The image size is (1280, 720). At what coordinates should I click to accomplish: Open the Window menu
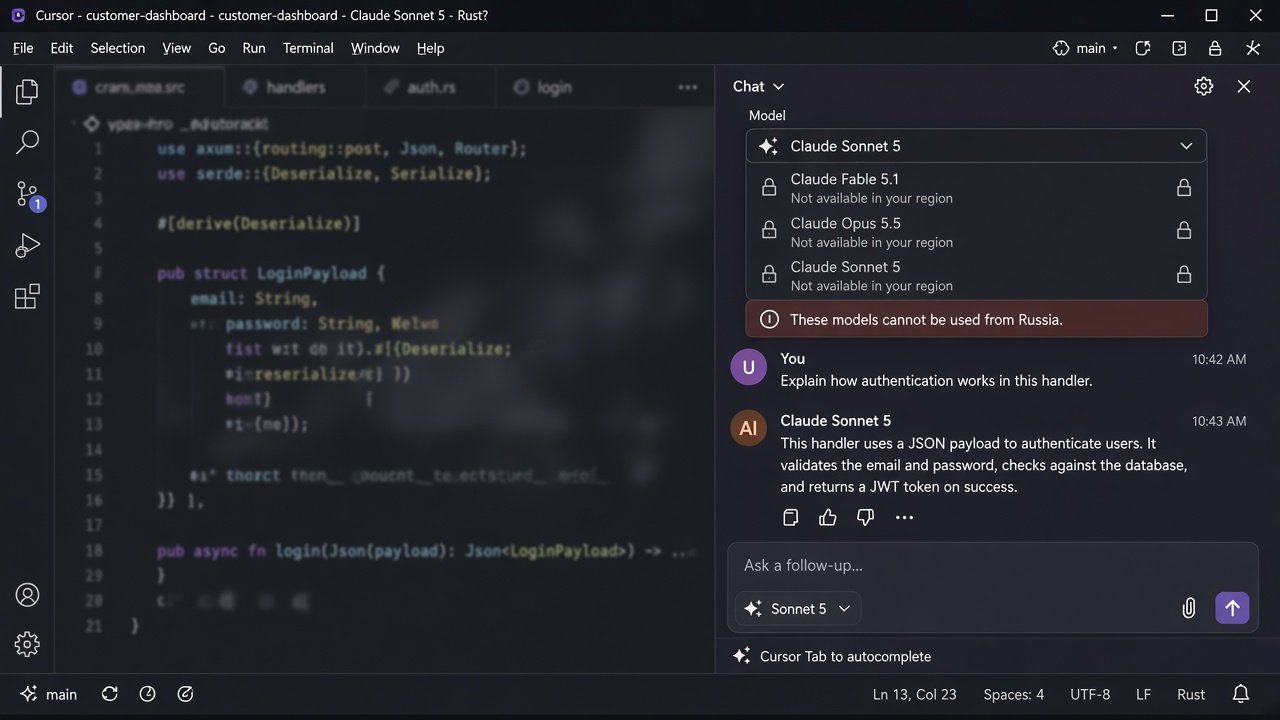click(x=375, y=48)
